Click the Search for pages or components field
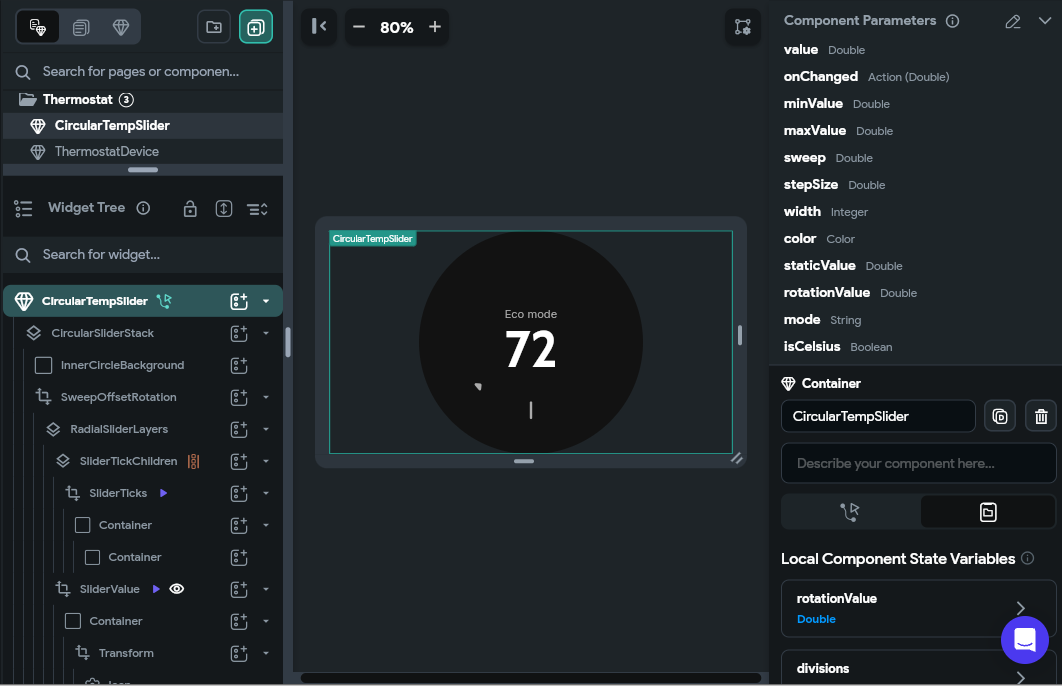 [143, 72]
